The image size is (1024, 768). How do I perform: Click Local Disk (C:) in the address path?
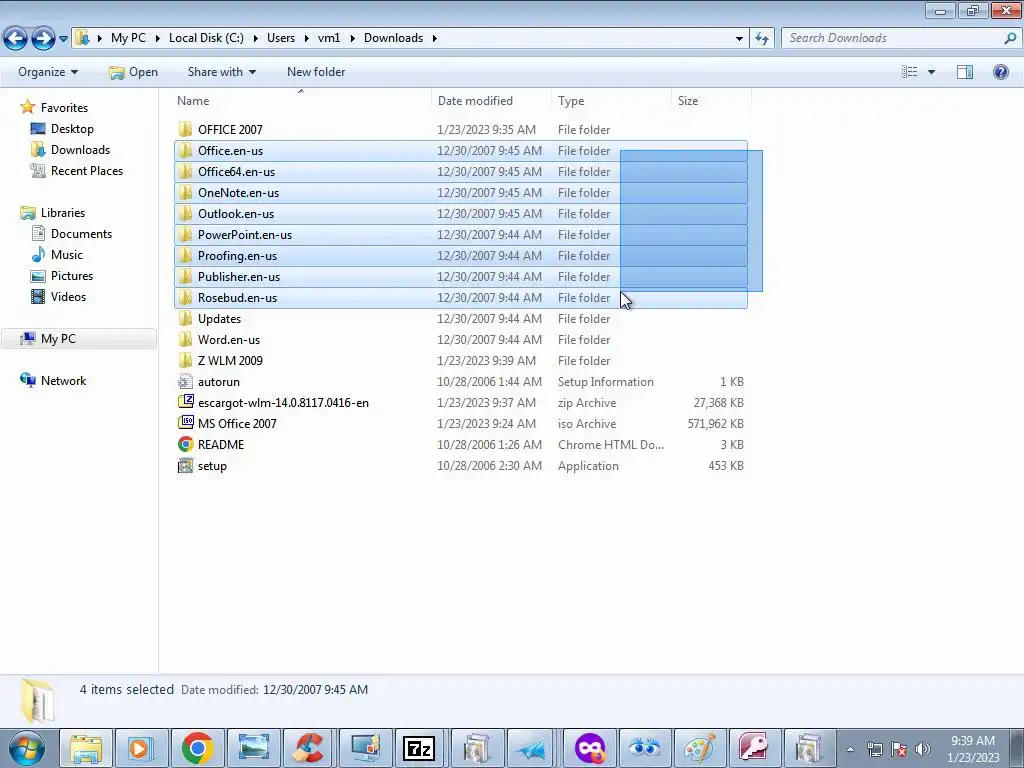pos(206,38)
